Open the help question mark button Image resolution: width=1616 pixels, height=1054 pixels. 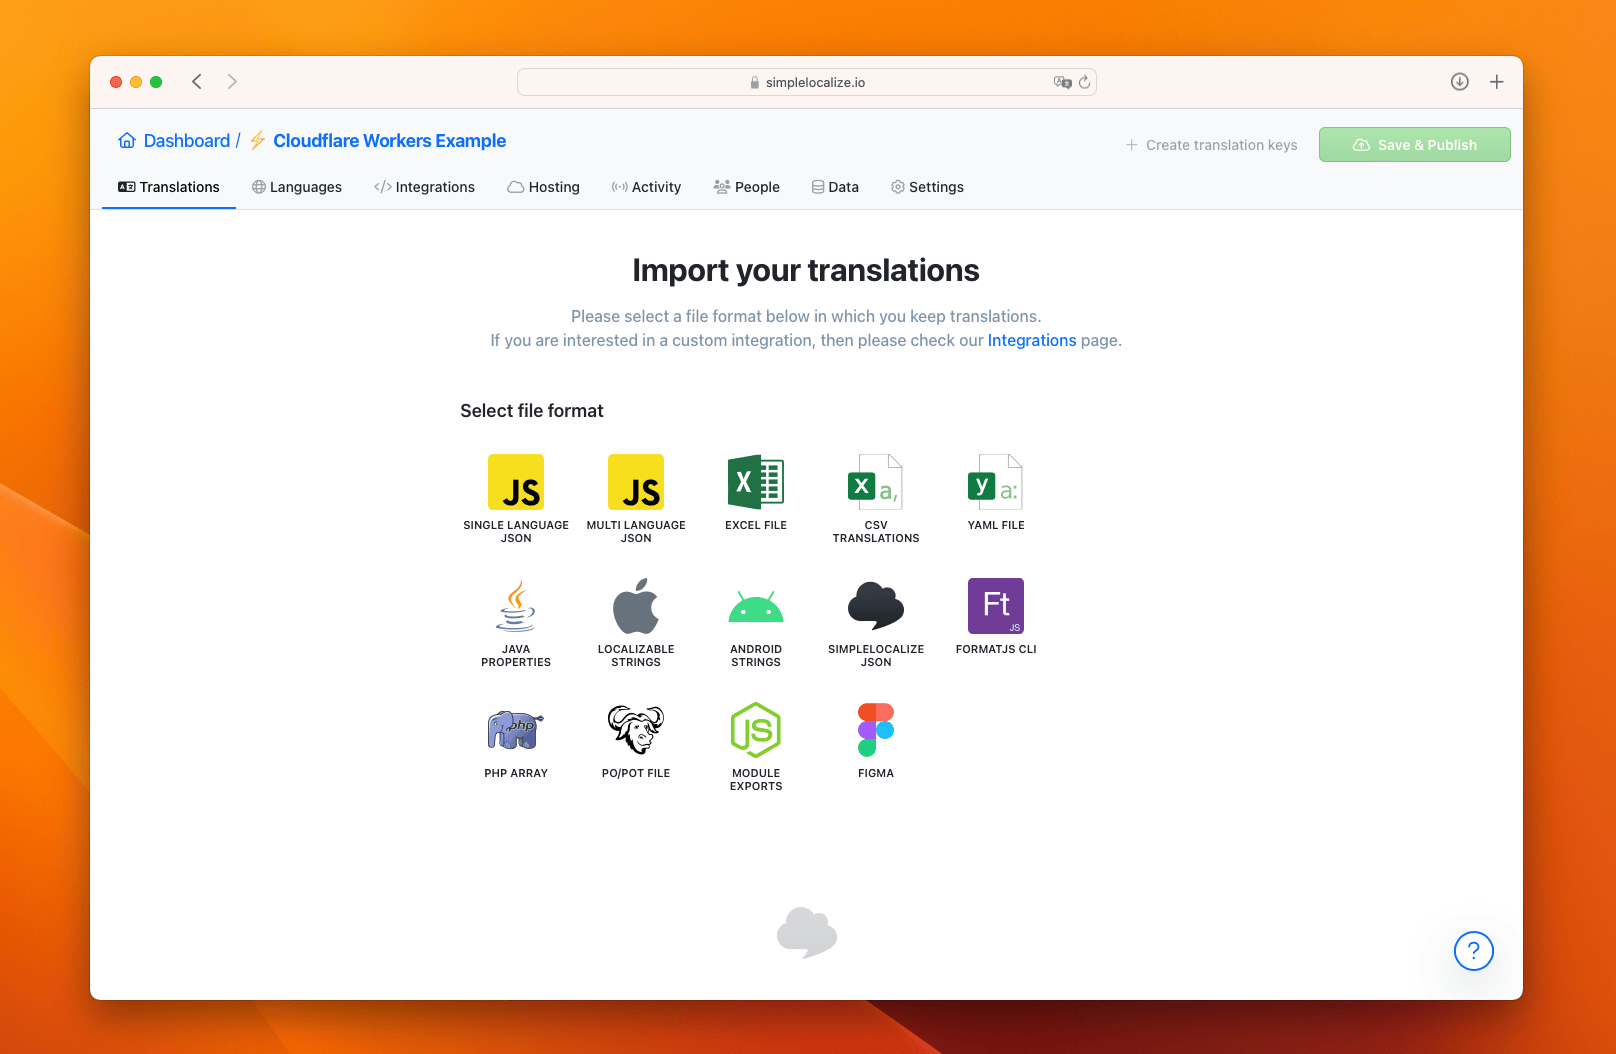1474,951
